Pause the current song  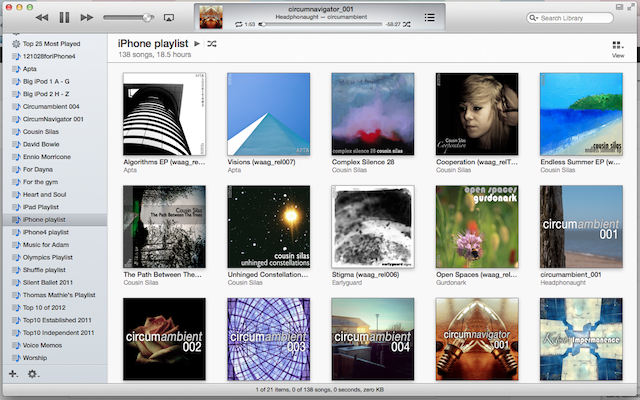[x=64, y=18]
